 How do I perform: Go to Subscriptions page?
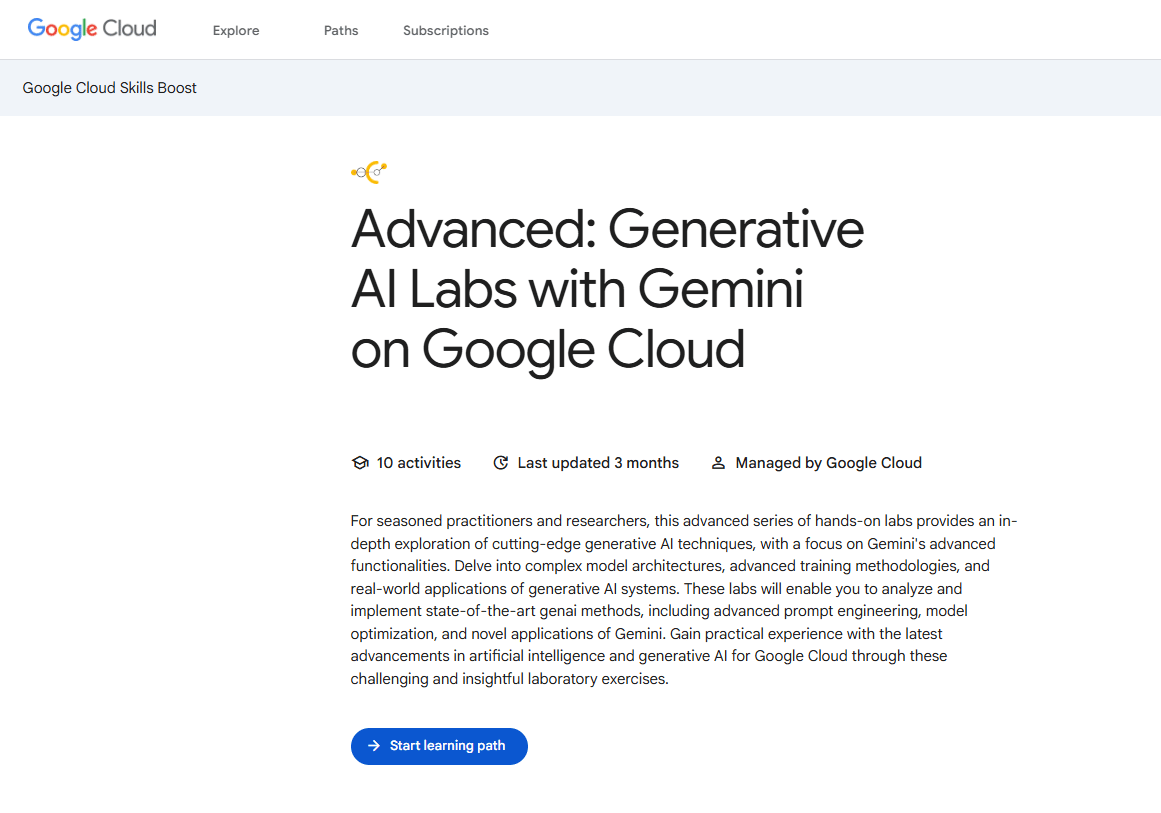[446, 30]
